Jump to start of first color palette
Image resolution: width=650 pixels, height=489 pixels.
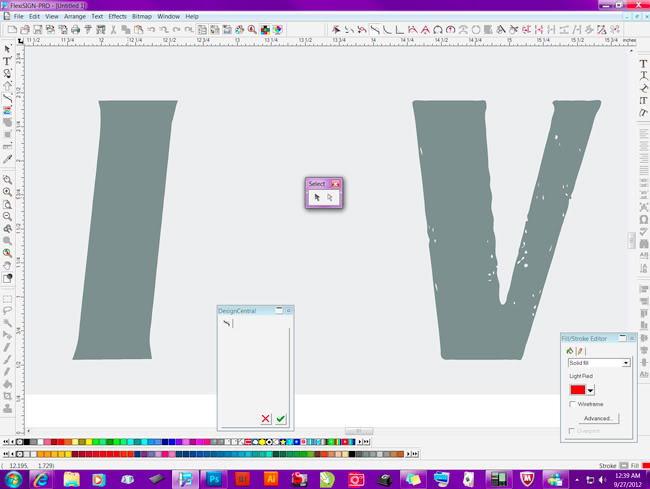5,442
